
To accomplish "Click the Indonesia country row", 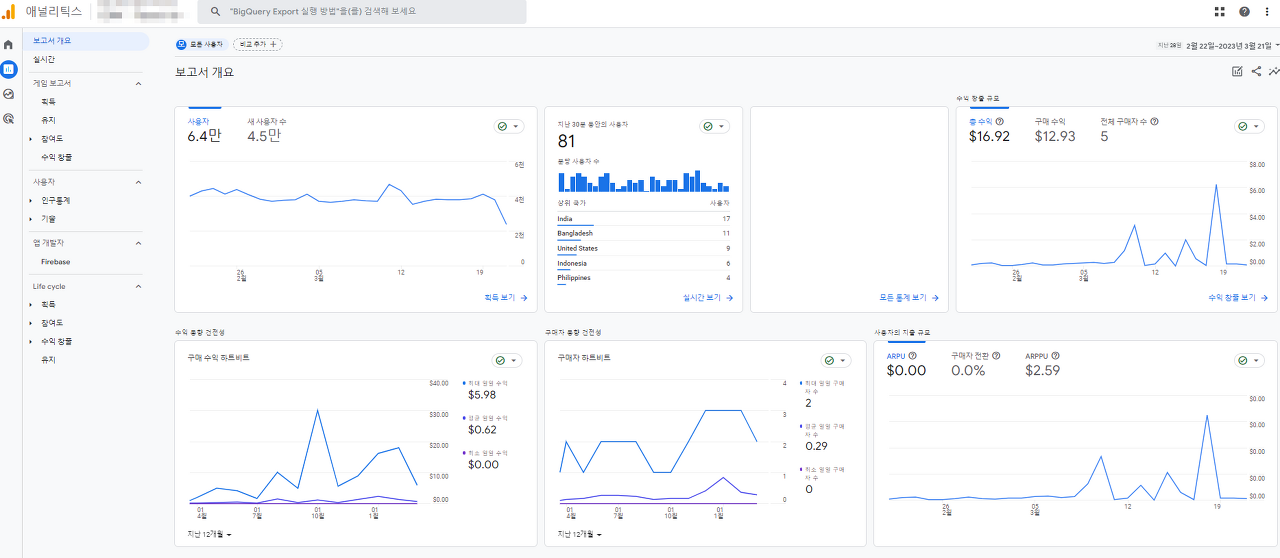I will 644,263.
